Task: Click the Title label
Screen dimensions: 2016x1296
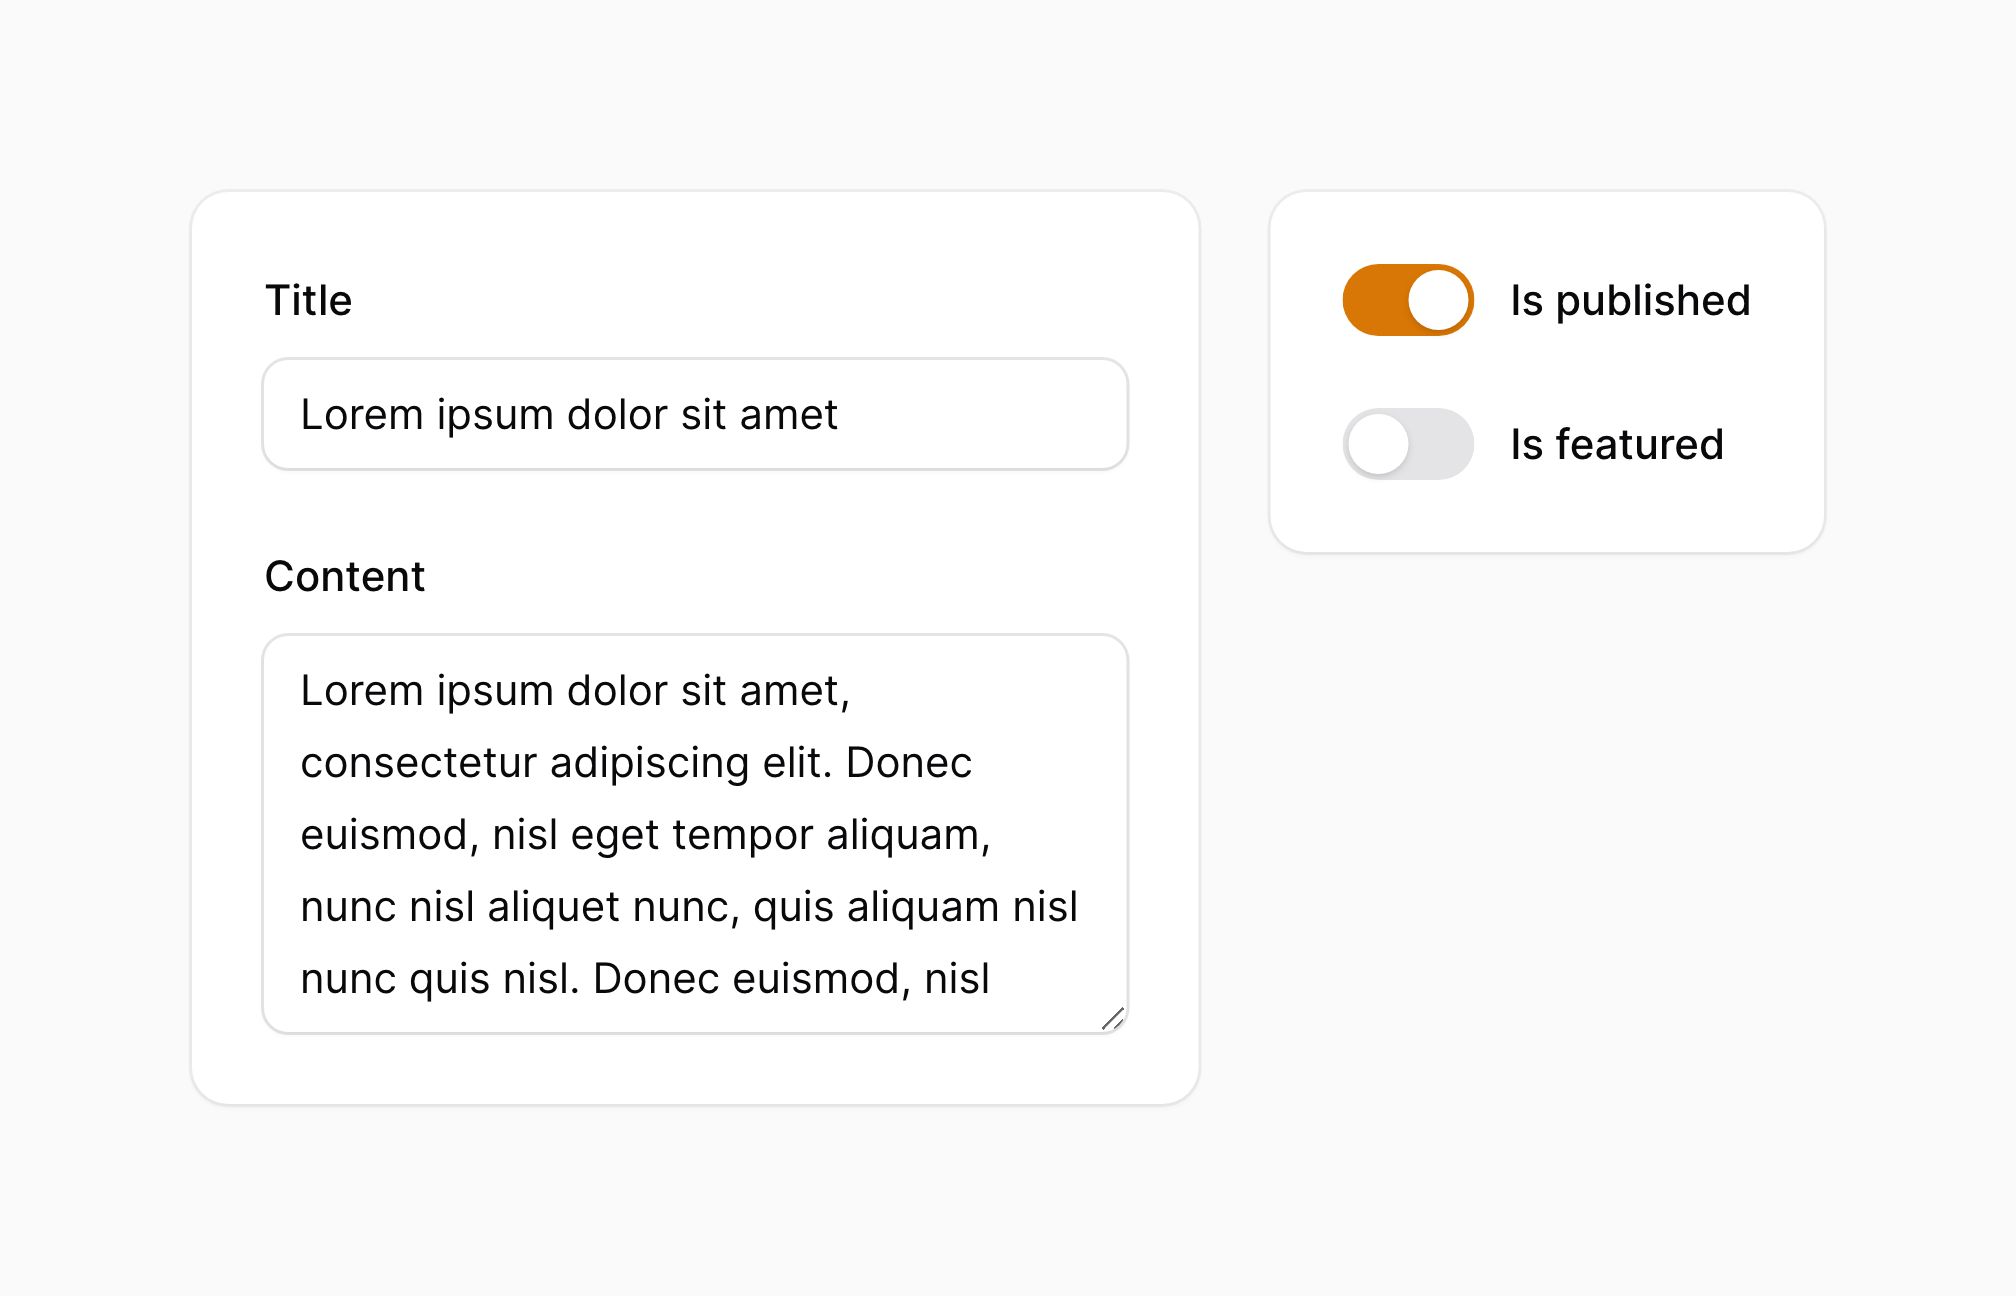Action: 308,300
